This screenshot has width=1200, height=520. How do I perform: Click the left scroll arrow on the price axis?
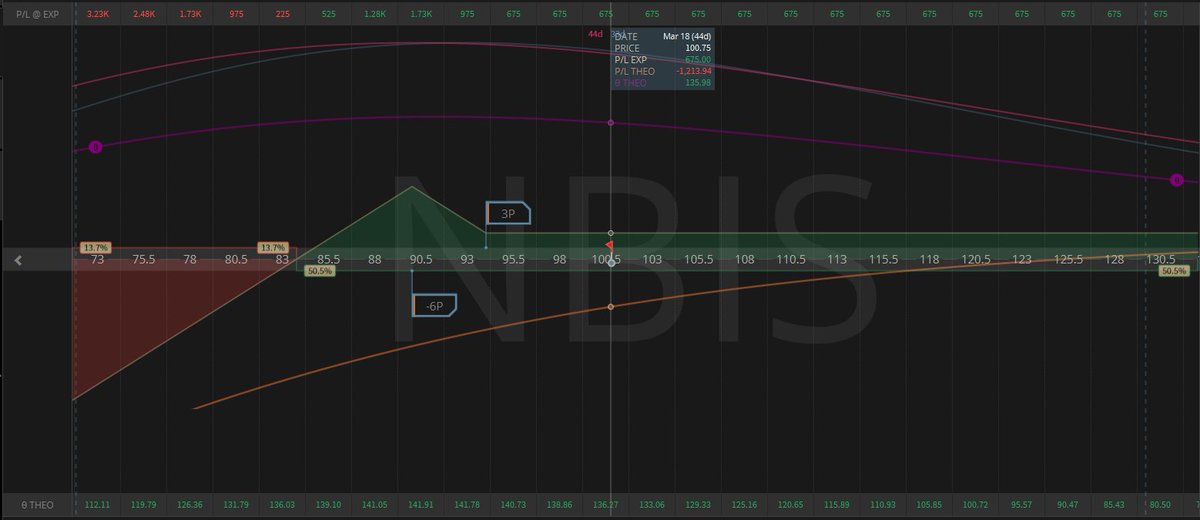[x=18, y=260]
